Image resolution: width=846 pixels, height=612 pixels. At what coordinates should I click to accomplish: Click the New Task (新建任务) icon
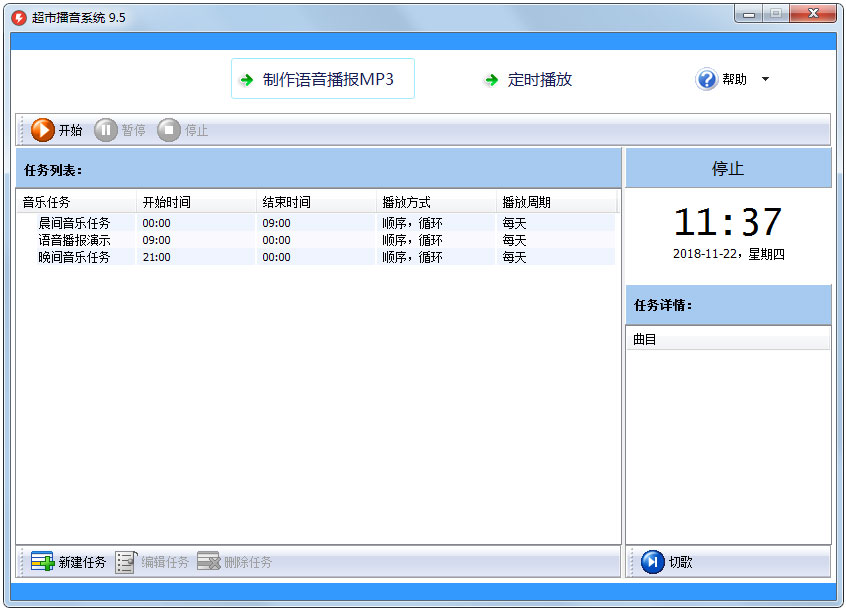tap(43, 562)
